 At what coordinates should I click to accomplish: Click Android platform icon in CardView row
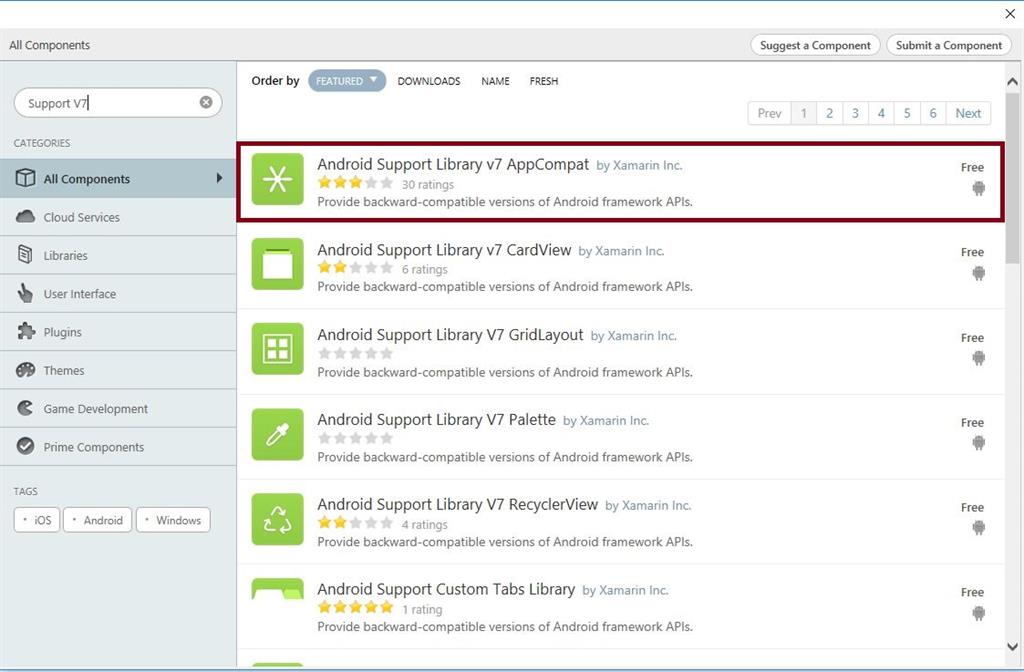click(x=978, y=273)
